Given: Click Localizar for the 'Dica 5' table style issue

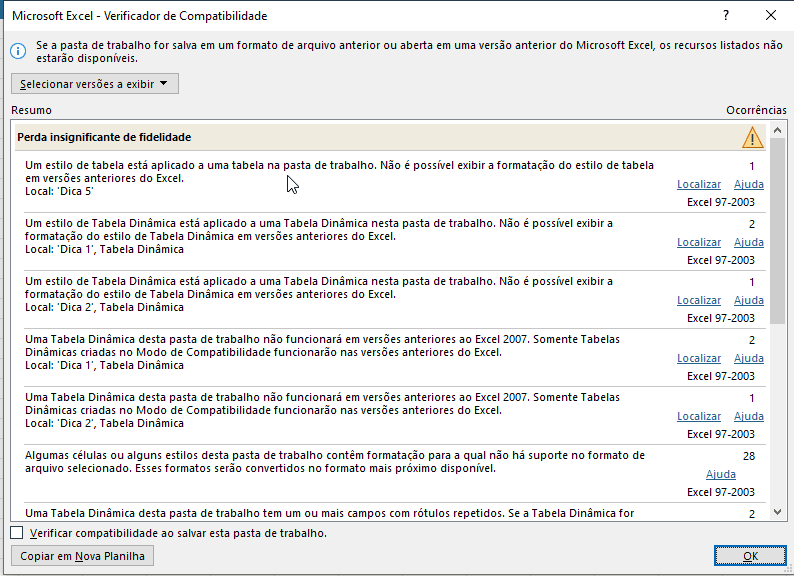Looking at the screenshot, I should pos(699,184).
